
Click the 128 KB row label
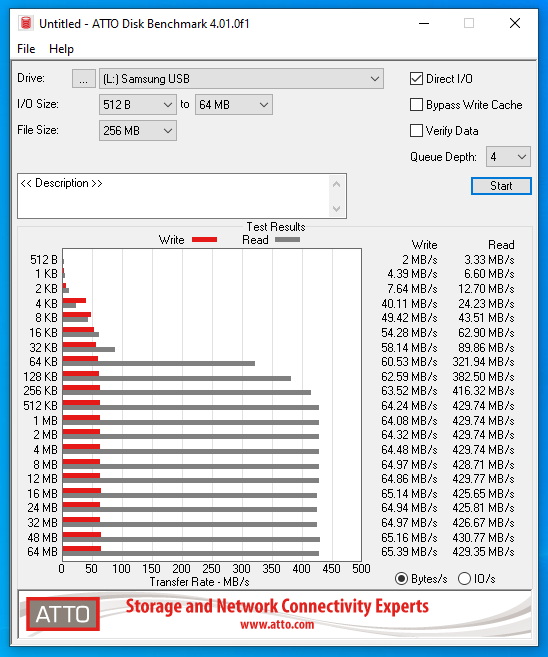[x=40, y=377]
